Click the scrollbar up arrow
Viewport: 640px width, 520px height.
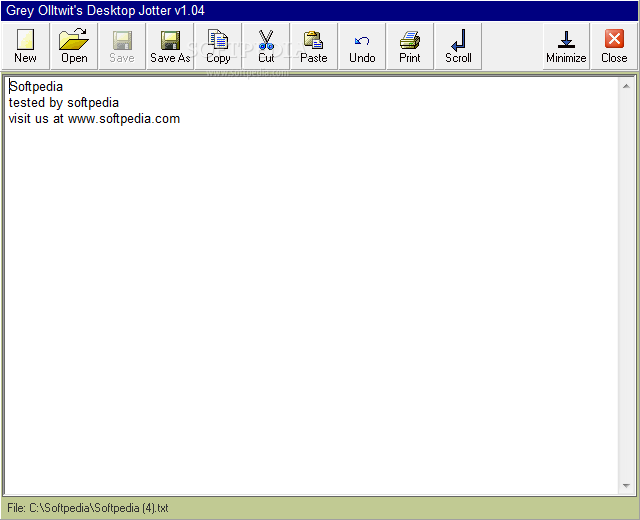[x=626, y=86]
